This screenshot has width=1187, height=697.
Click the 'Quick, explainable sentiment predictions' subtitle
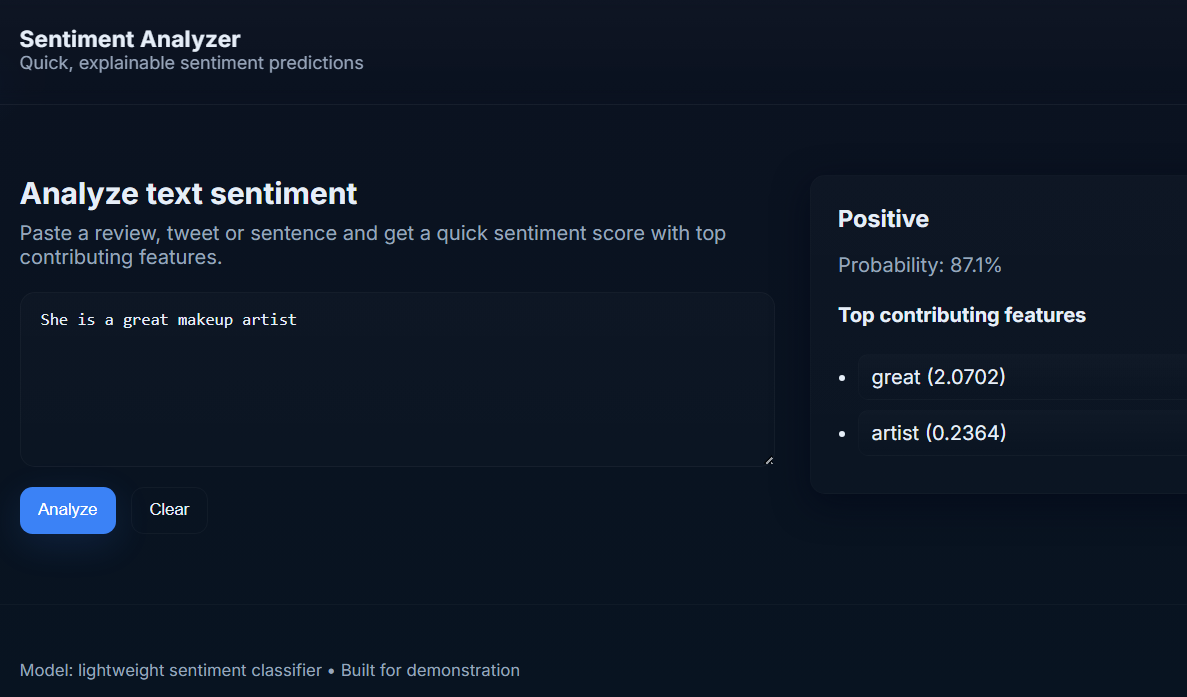click(x=191, y=63)
